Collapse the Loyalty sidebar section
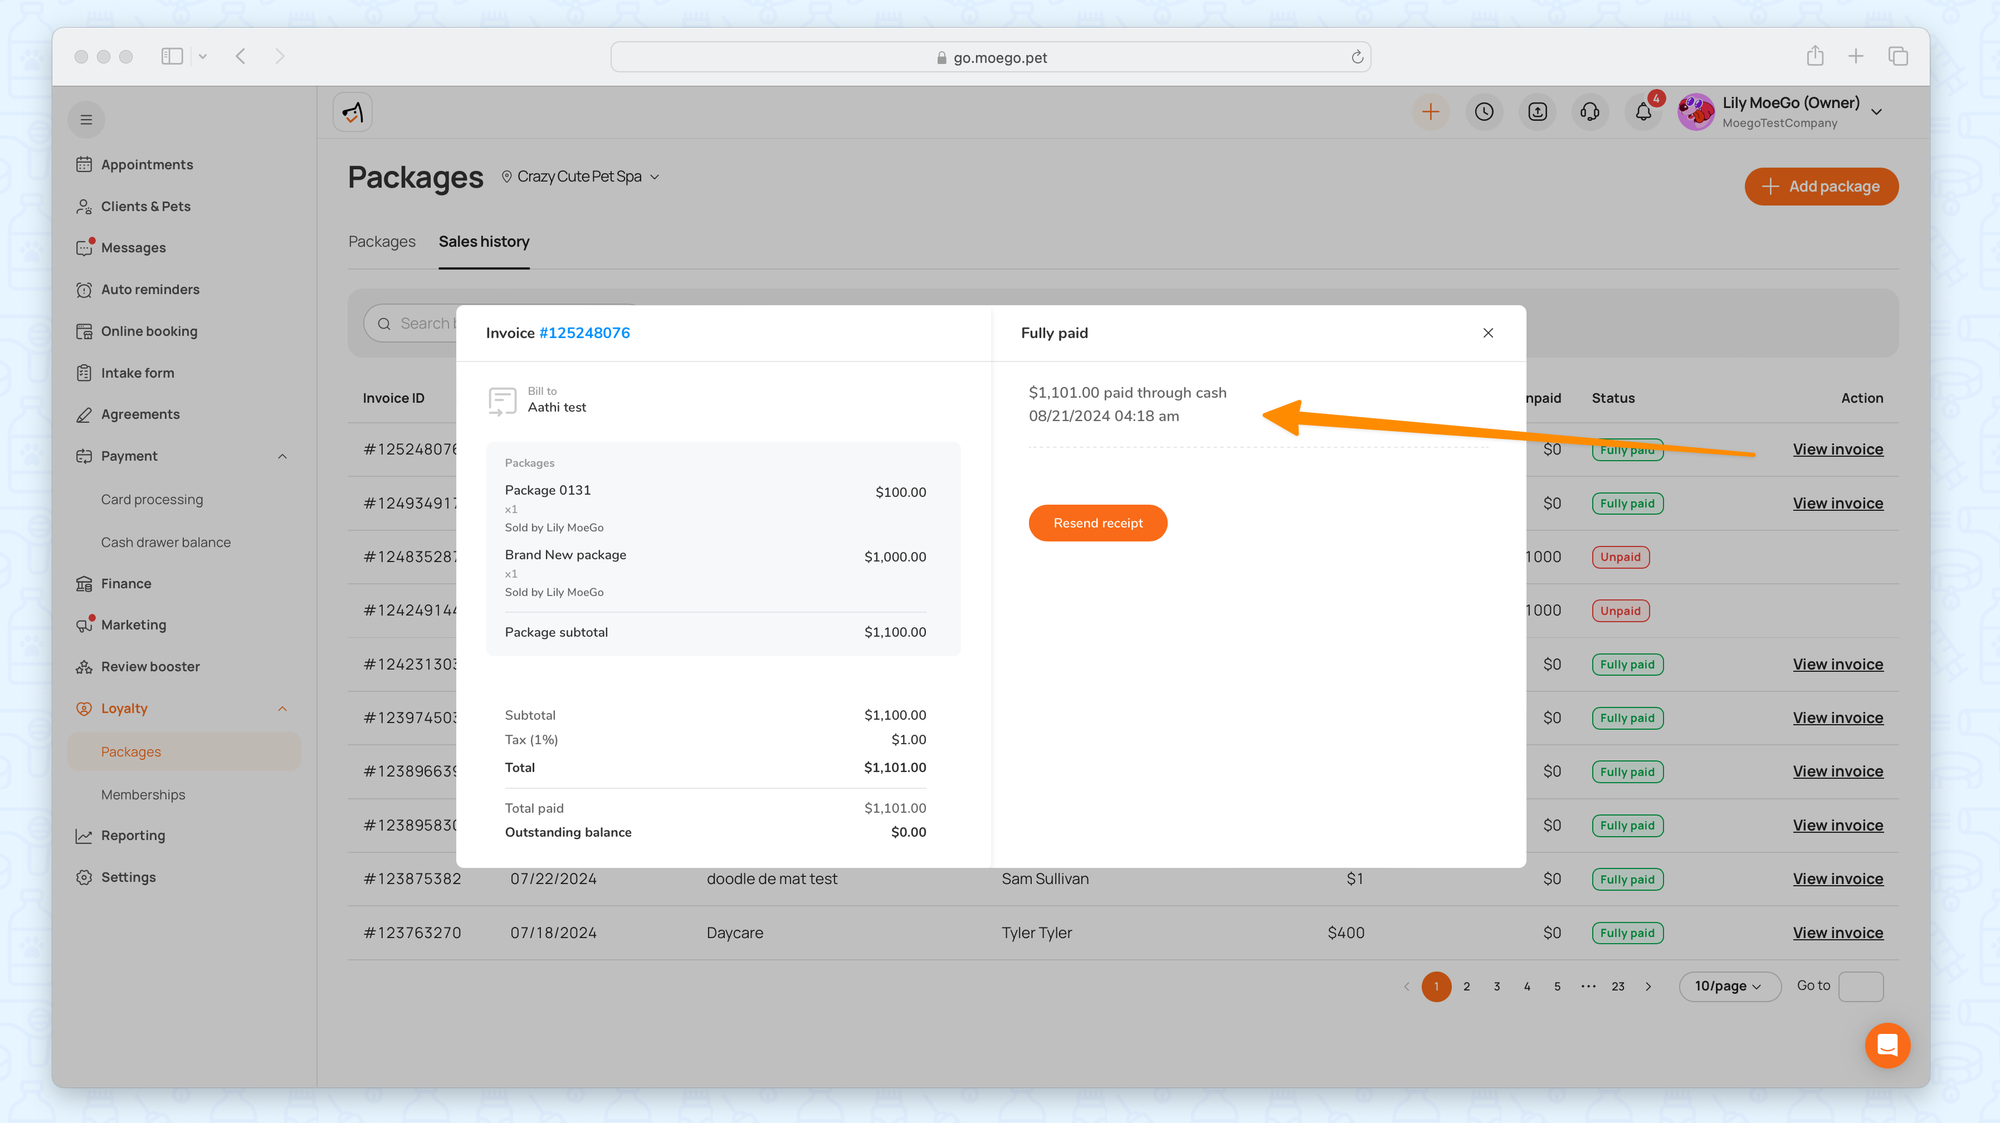Screen dimensions: 2000x1123 pyautogui.click(x=282, y=709)
